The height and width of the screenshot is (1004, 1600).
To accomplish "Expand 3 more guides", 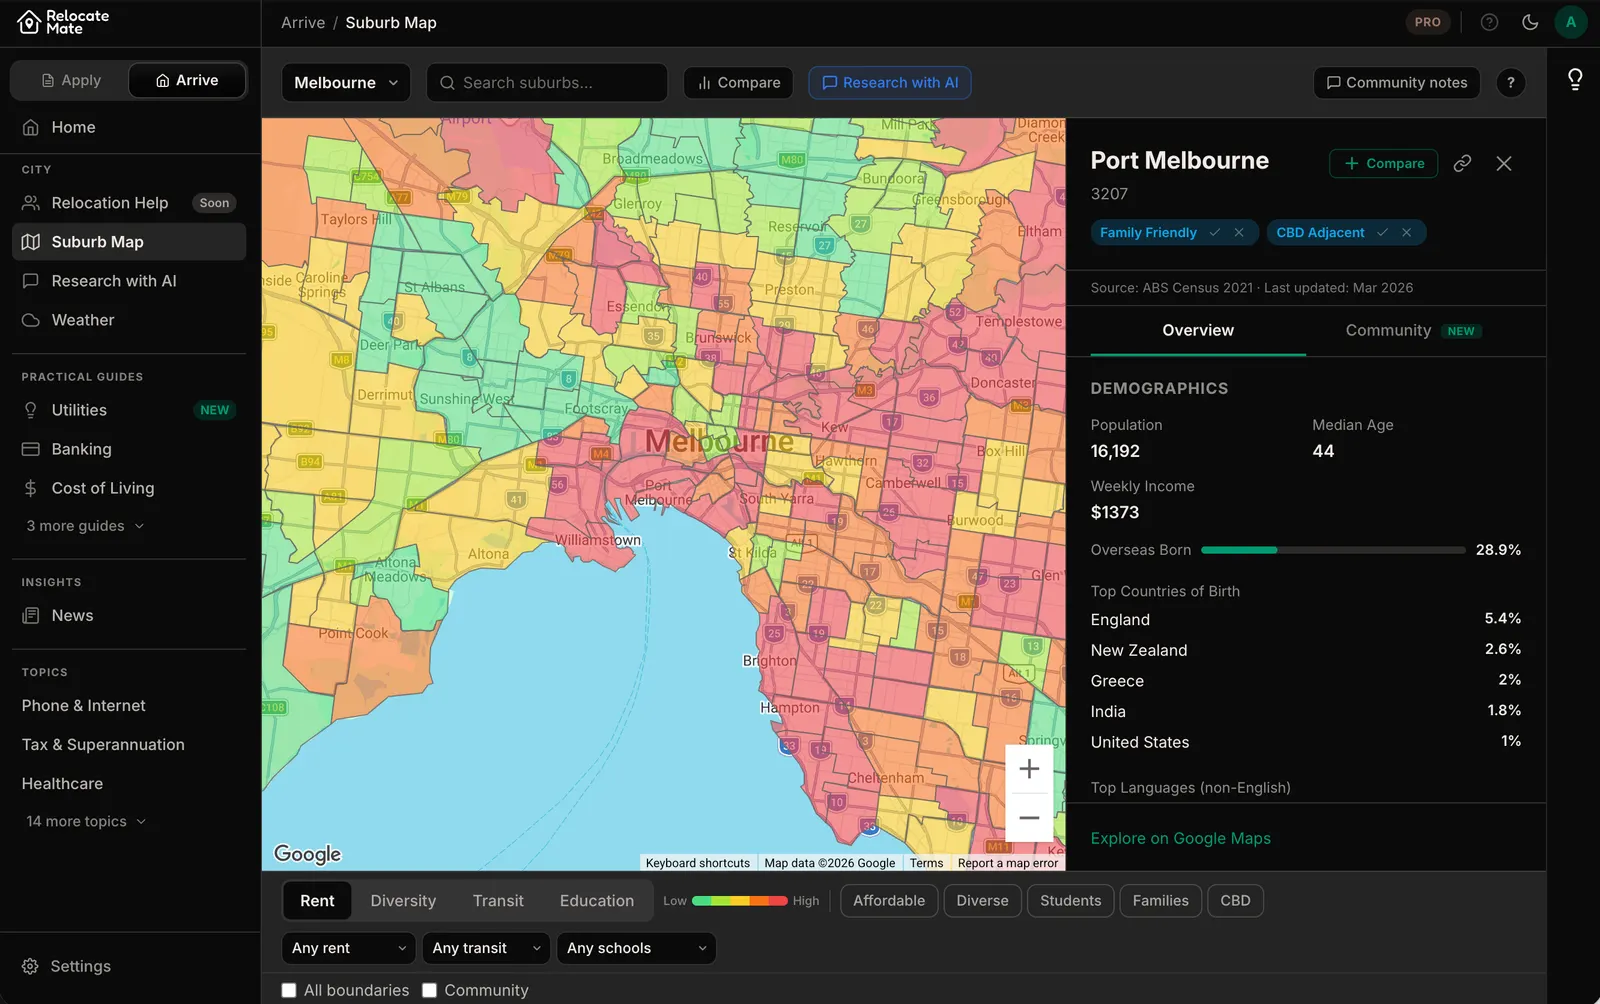I will click(85, 526).
